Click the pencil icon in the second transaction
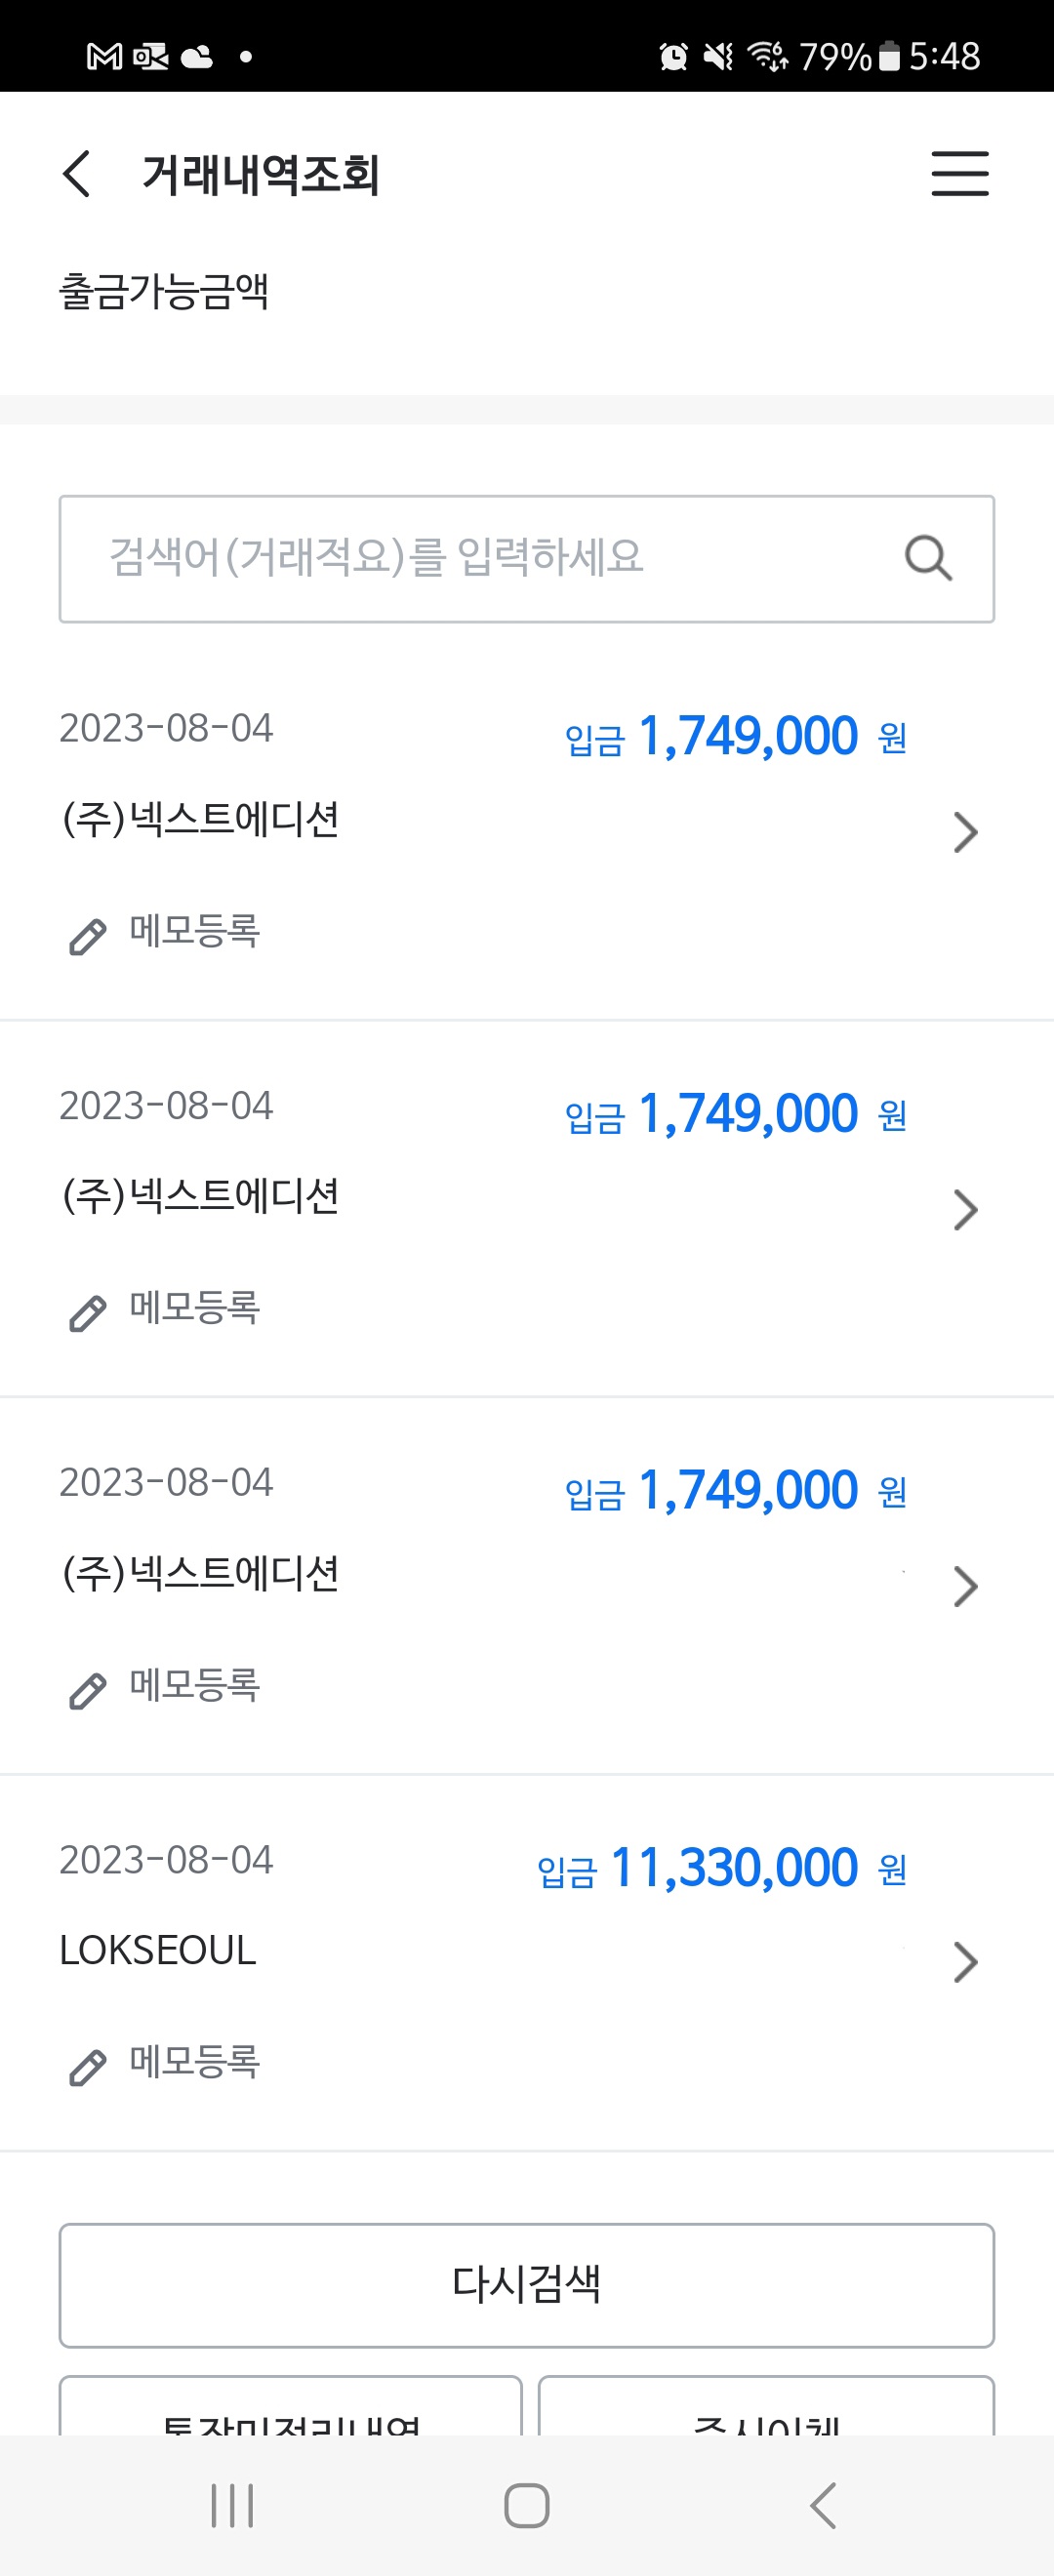 click(87, 1313)
